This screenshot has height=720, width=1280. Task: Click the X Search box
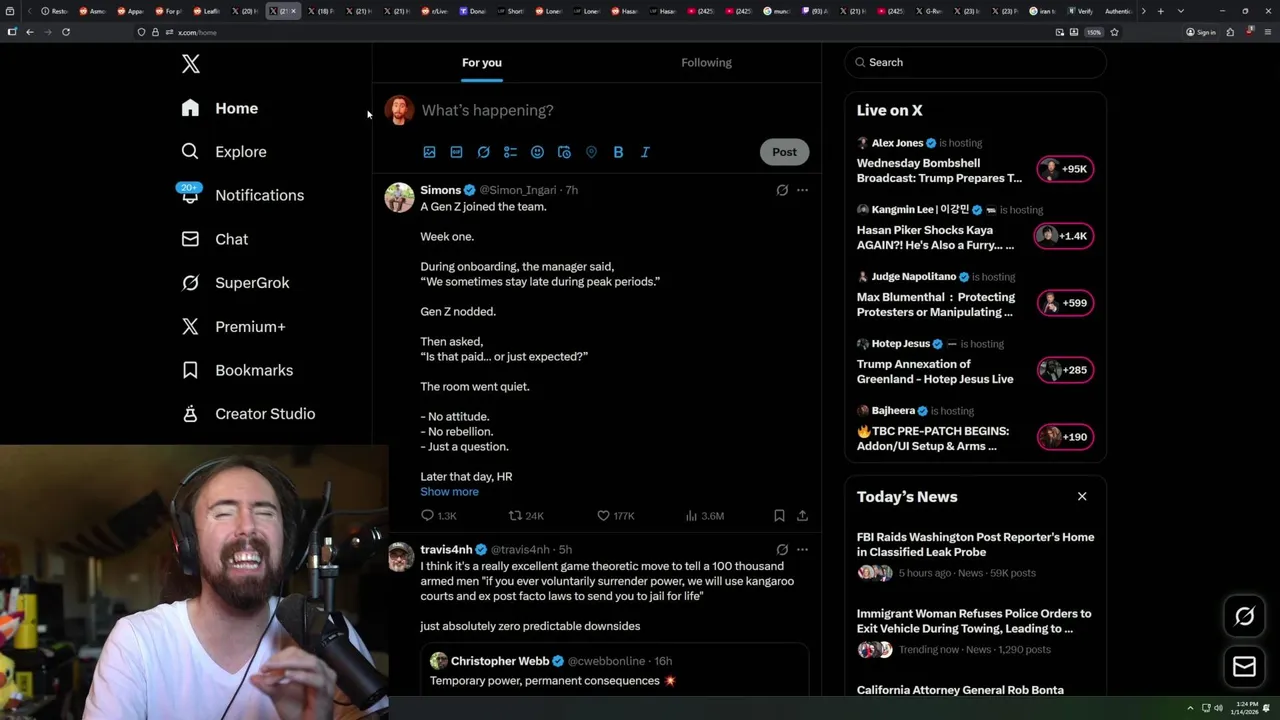tap(975, 62)
